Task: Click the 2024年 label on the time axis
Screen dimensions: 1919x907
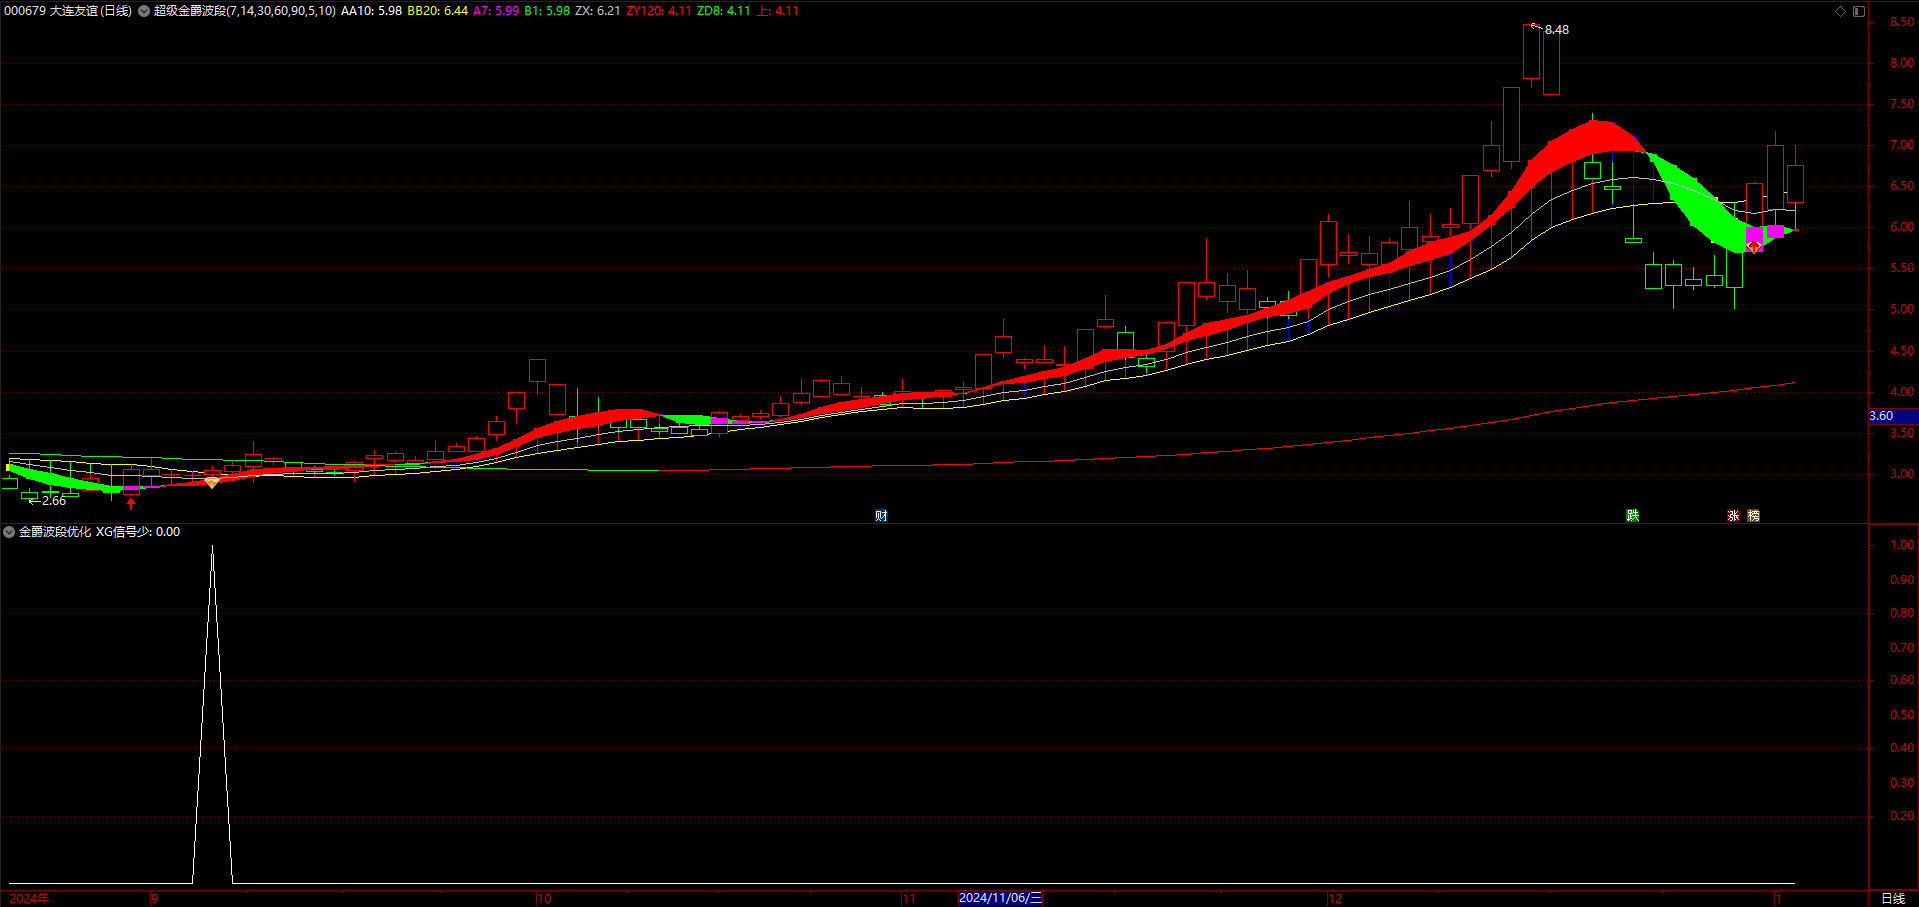Action: (x=29, y=898)
